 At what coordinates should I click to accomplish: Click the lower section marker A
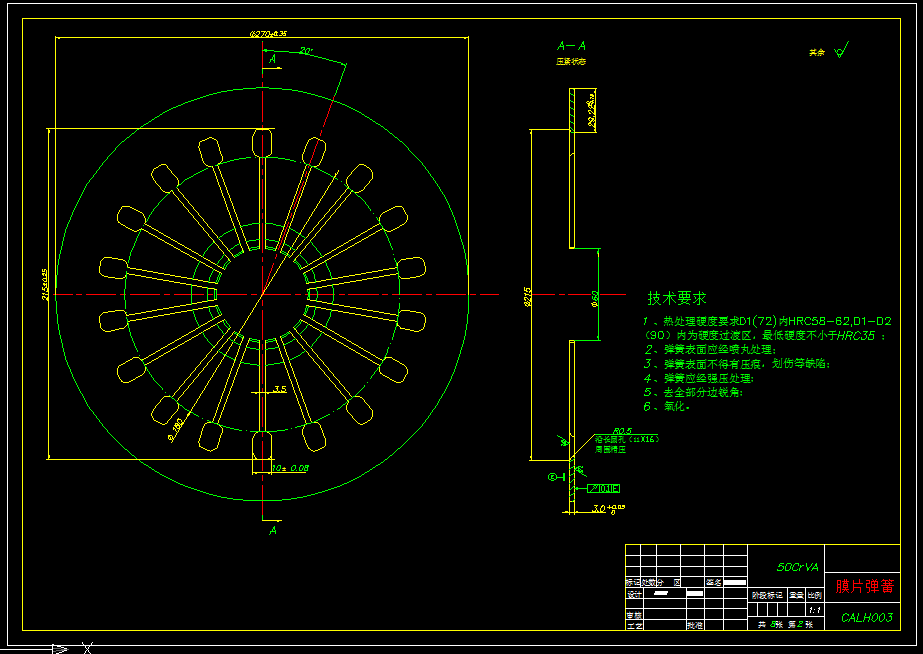click(273, 531)
